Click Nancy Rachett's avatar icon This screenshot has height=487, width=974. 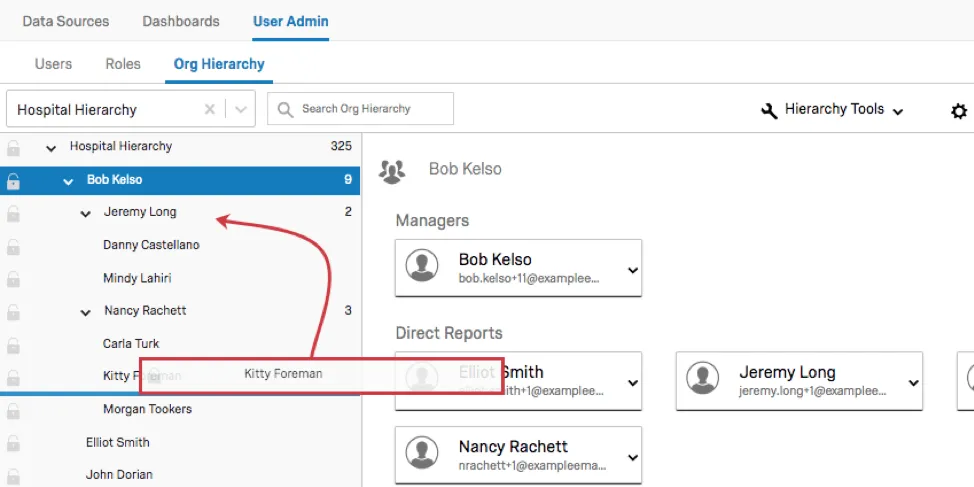point(424,454)
